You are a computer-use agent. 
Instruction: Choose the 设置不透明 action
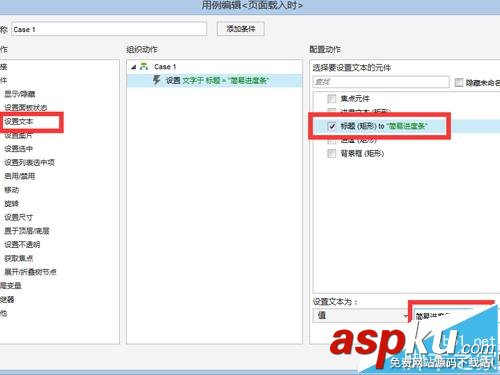tap(22, 244)
